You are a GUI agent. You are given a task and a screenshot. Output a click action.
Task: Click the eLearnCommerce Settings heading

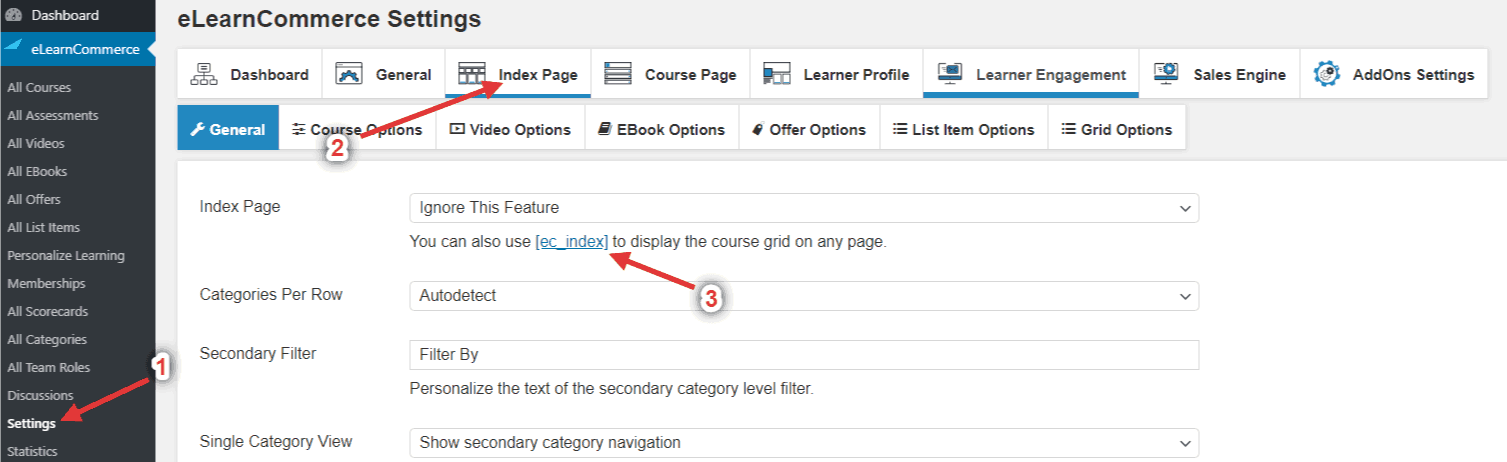coord(329,18)
